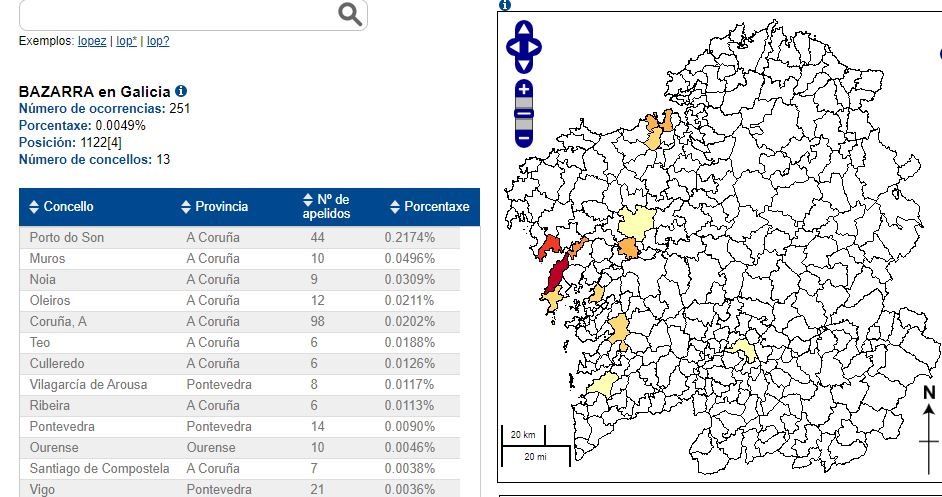
Task: Click the '98' surname count cell
Action: (x=317, y=322)
